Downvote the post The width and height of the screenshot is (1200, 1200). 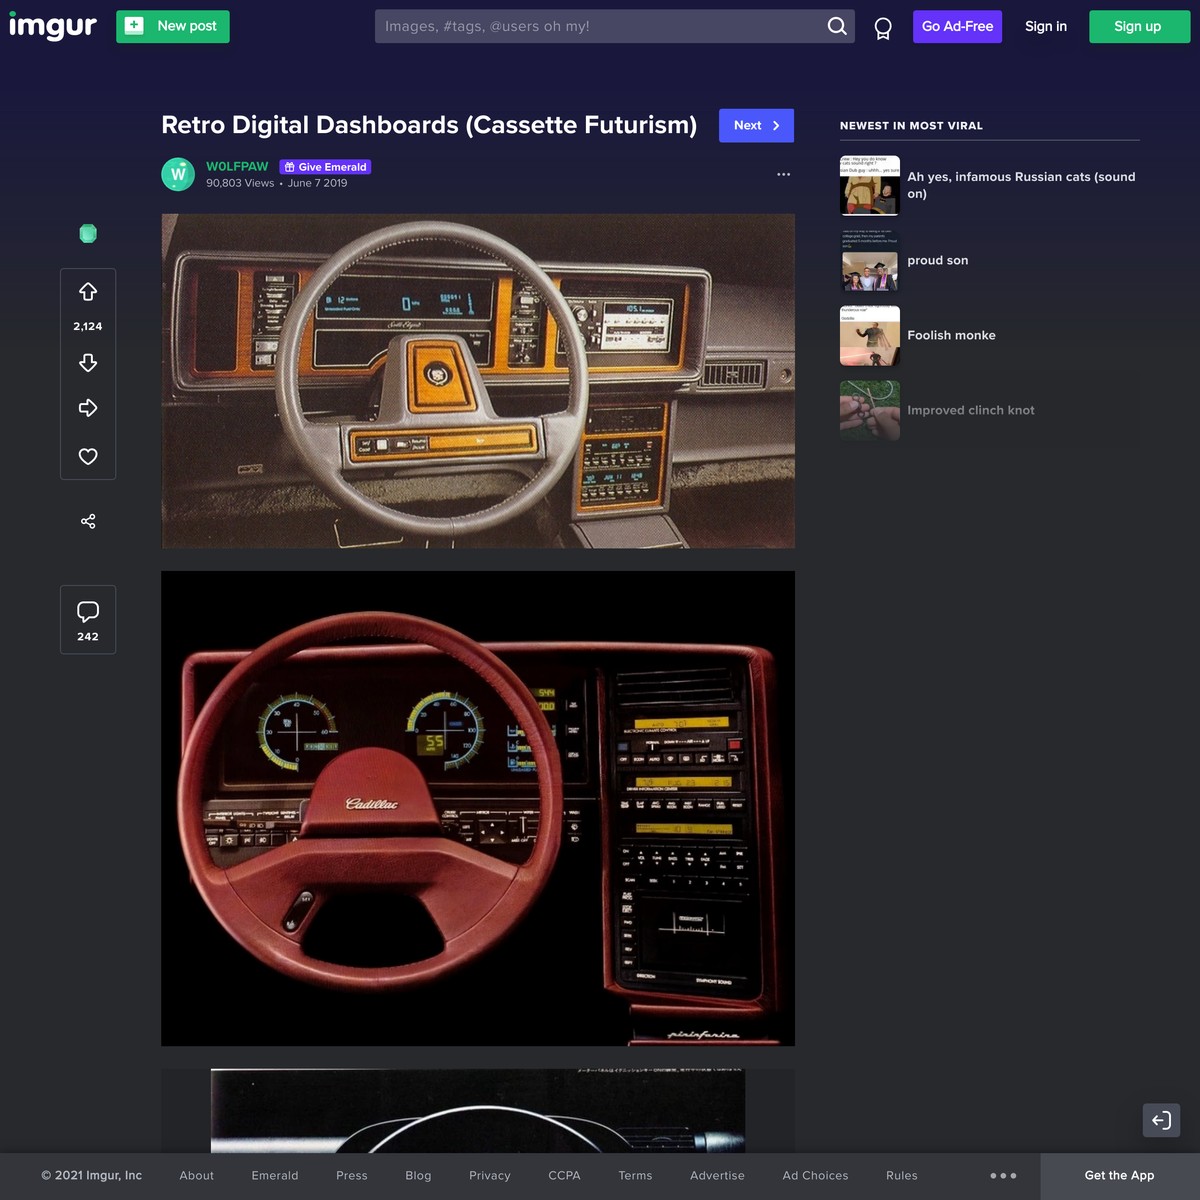click(88, 363)
